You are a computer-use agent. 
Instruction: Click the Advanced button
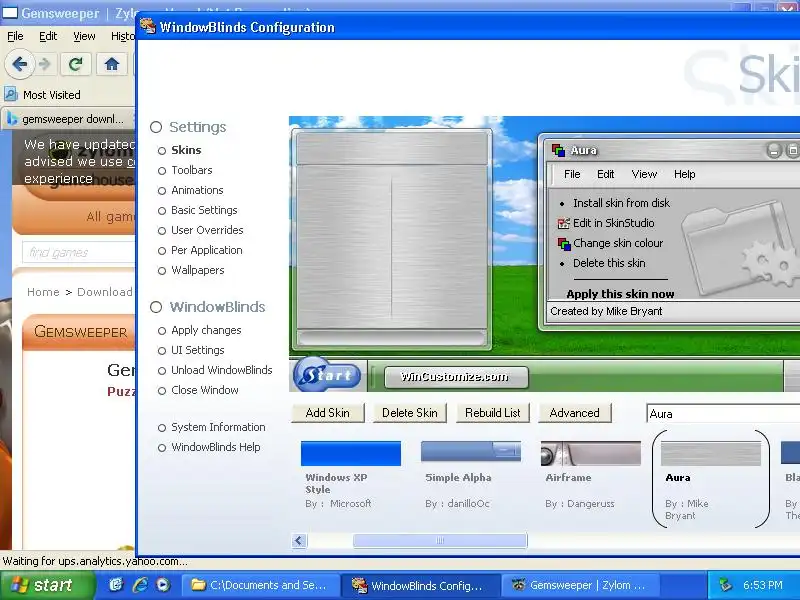pyautogui.click(x=574, y=413)
